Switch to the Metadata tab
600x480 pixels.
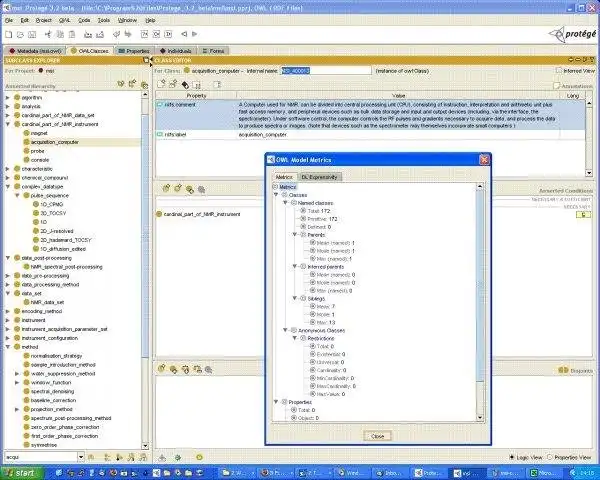(x=35, y=51)
